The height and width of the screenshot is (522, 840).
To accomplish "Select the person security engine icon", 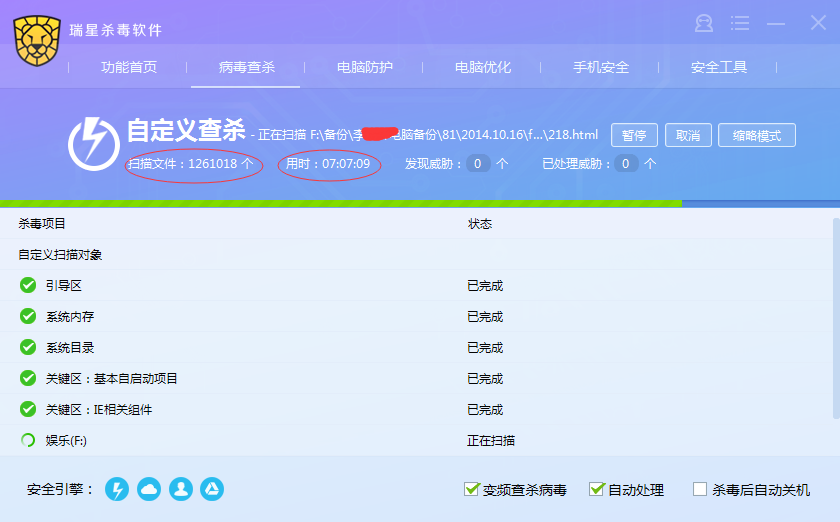I will (x=181, y=489).
